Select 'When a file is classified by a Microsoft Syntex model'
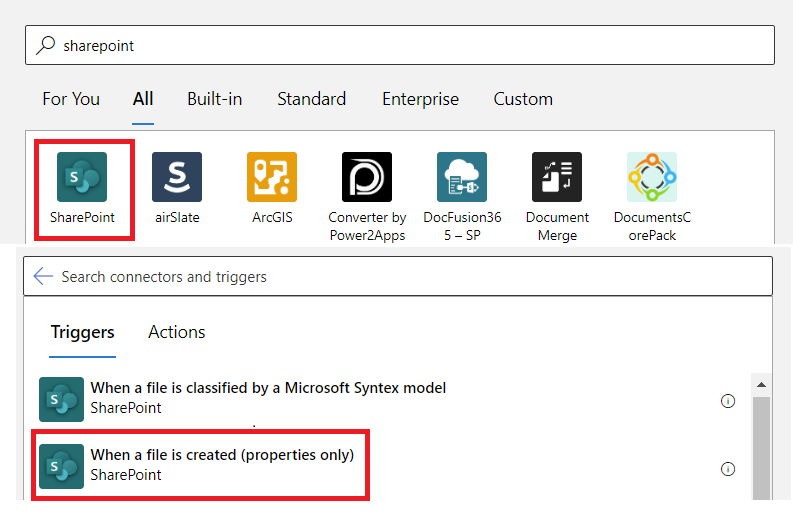 pos(268,397)
